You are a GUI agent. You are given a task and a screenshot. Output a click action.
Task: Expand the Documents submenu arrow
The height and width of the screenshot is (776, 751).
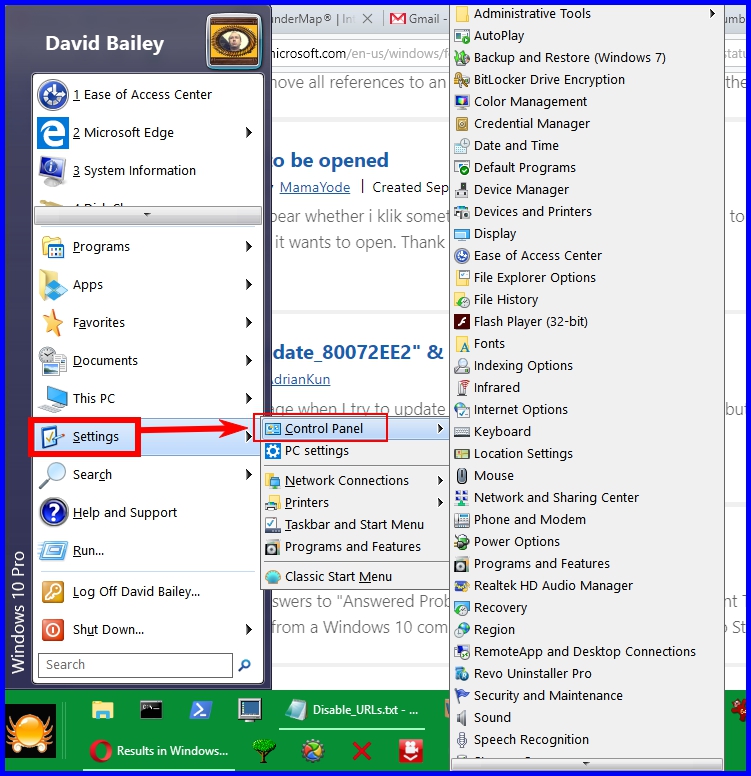point(249,361)
